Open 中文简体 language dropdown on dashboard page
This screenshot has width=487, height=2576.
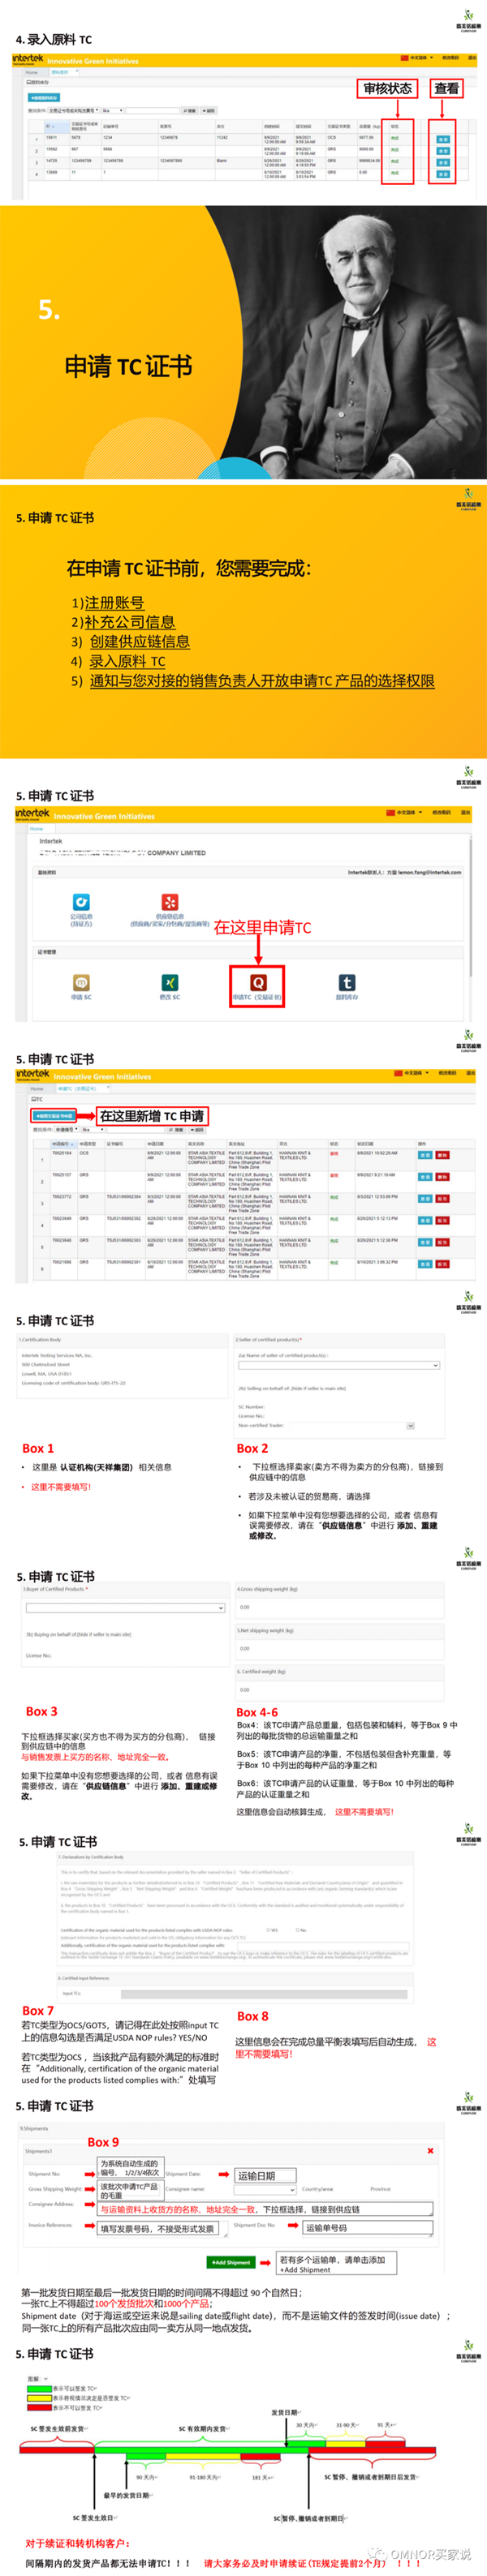(x=404, y=812)
